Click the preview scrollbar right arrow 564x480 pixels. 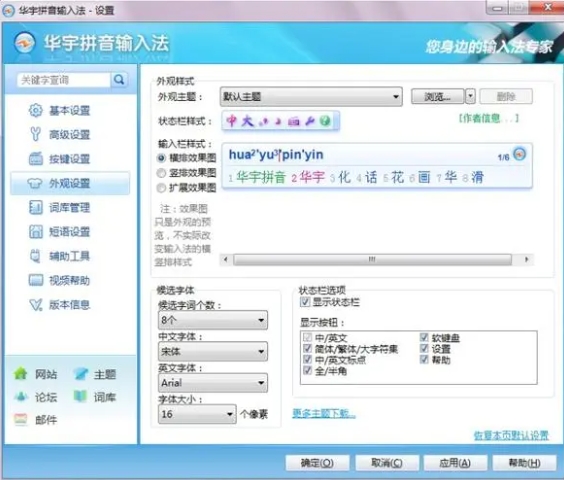click(x=527, y=259)
